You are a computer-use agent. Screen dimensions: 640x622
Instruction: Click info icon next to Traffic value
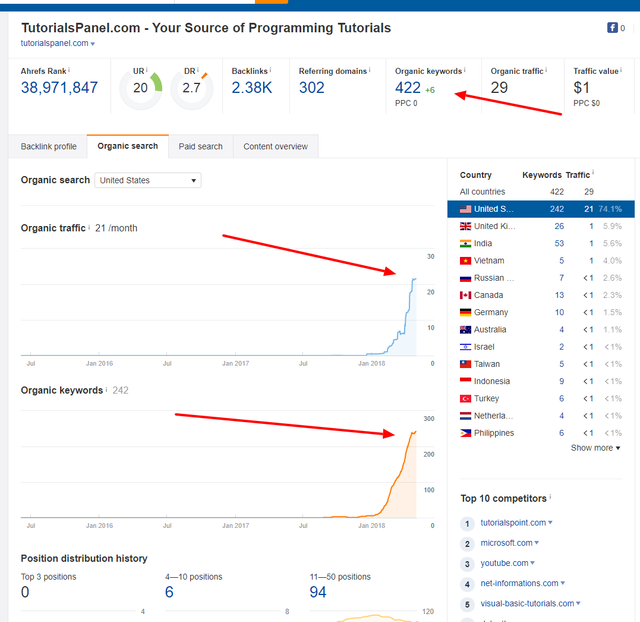coord(622,71)
